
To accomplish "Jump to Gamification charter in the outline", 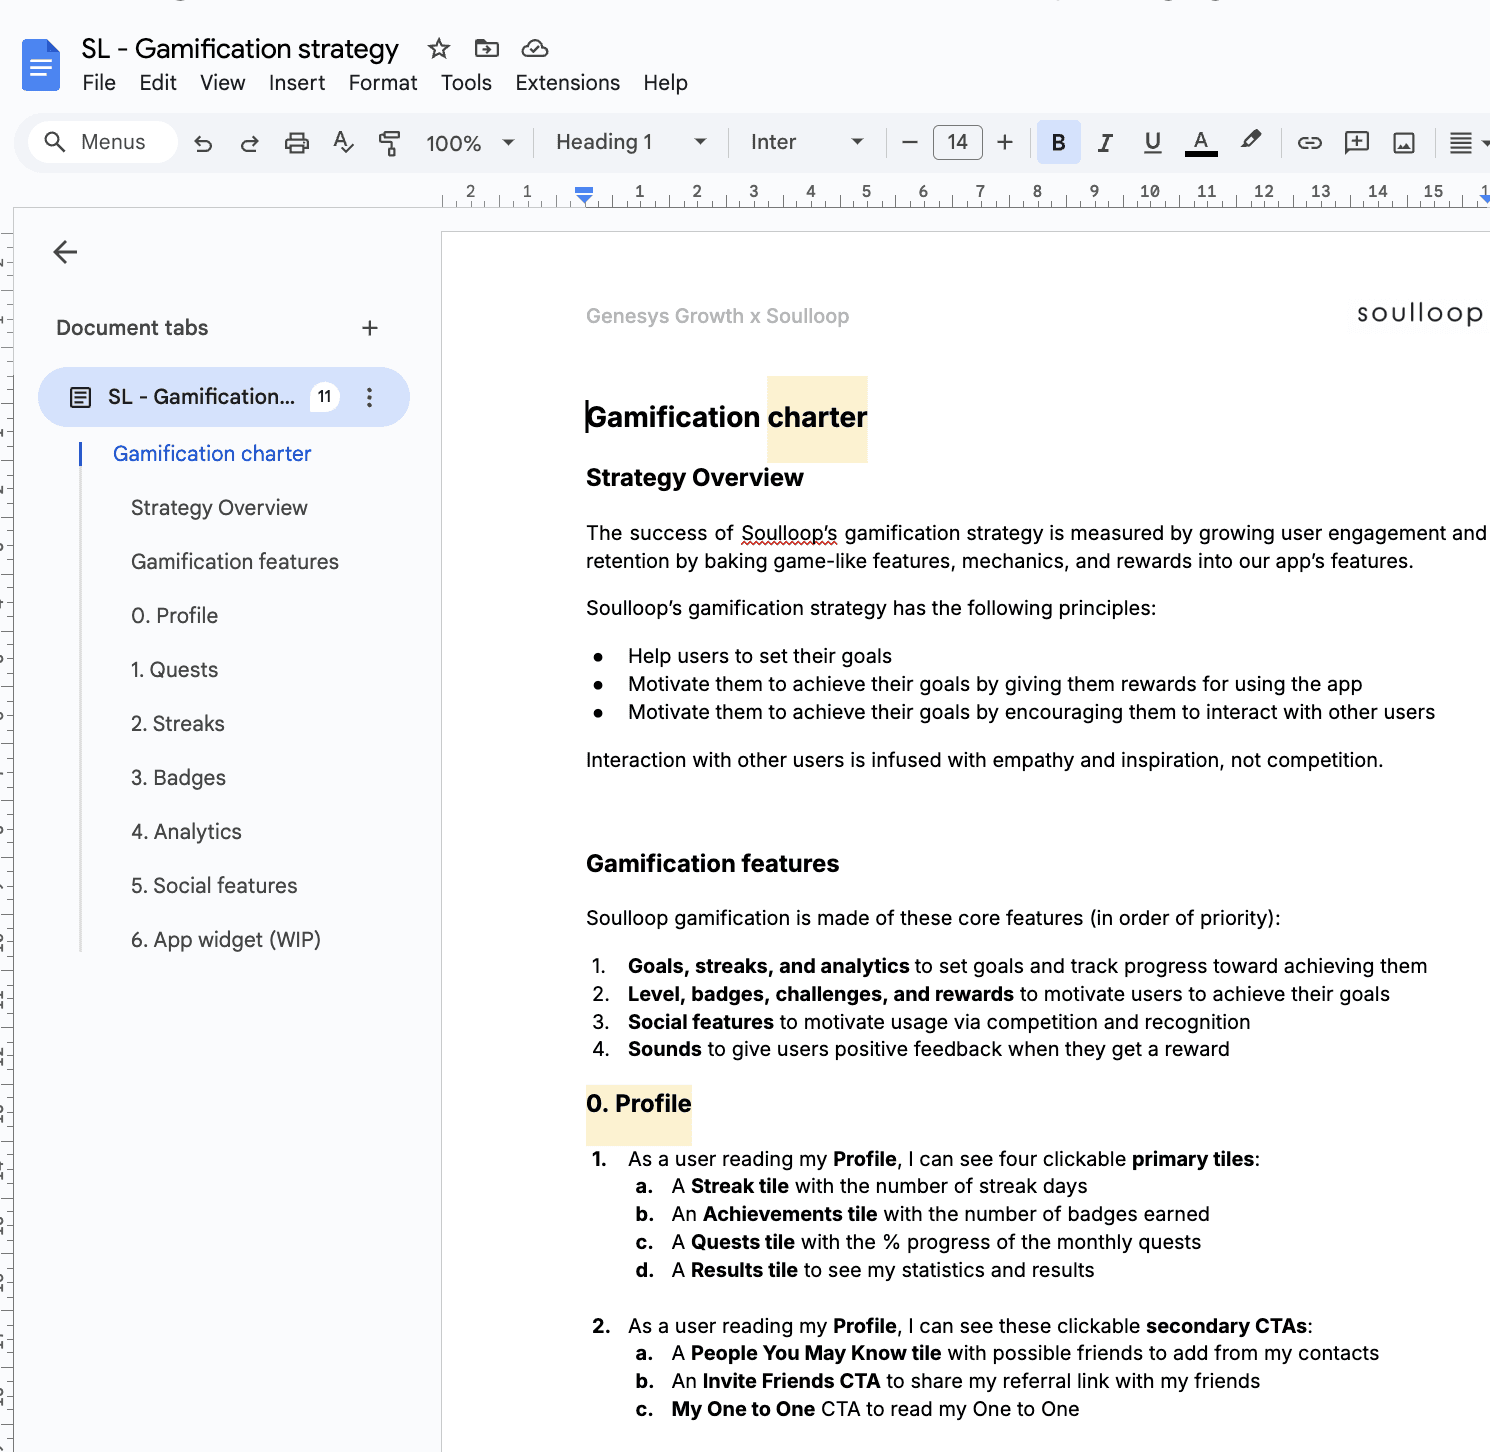I will [212, 454].
